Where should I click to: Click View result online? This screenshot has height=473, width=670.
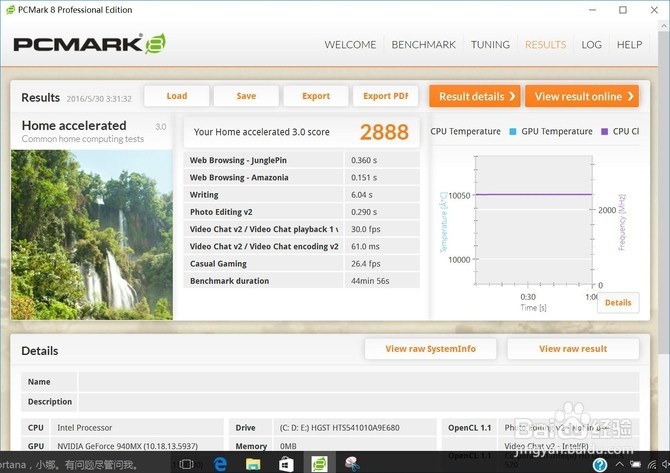point(582,96)
